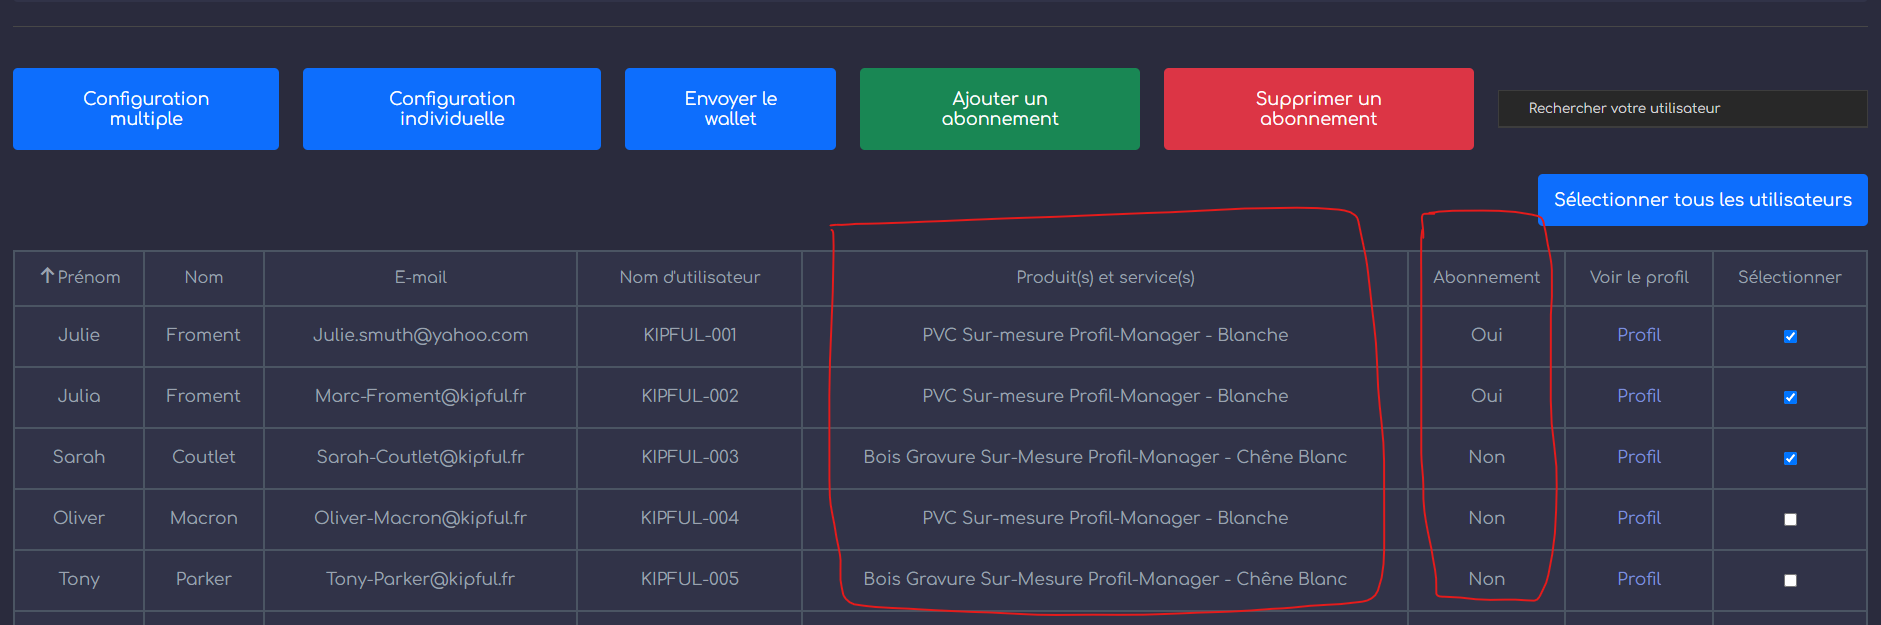Deselect the Sarah Coutlet row checkbox
Image resolution: width=1881 pixels, height=625 pixels.
pos(1790,458)
